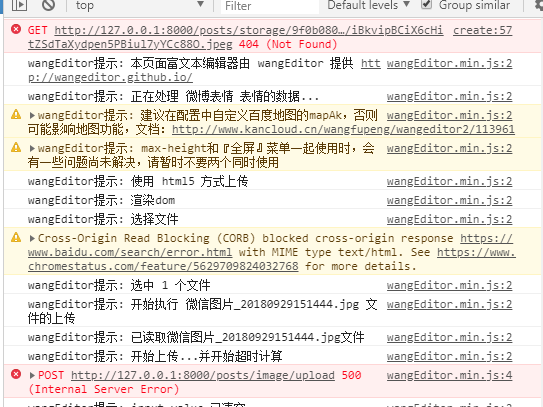This screenshot has height=407, width=543.
Task: Expand the max-height 全屏 warning message
Action: click(x=32, y=149)
